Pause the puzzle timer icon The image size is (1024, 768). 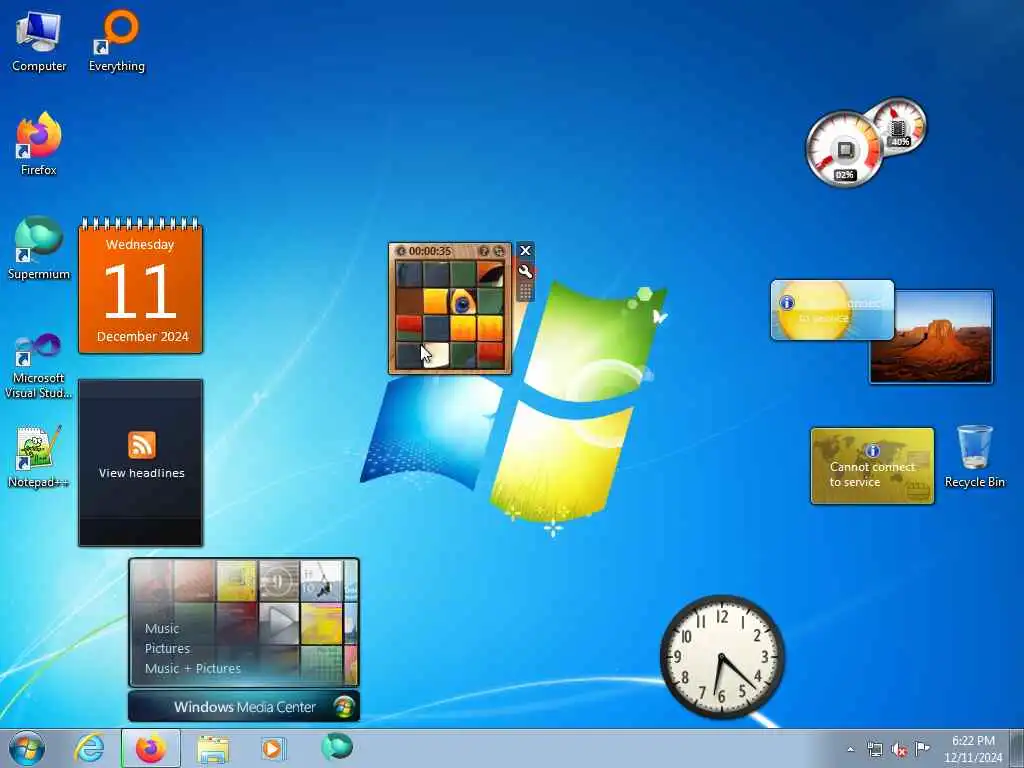coord(401,251)
